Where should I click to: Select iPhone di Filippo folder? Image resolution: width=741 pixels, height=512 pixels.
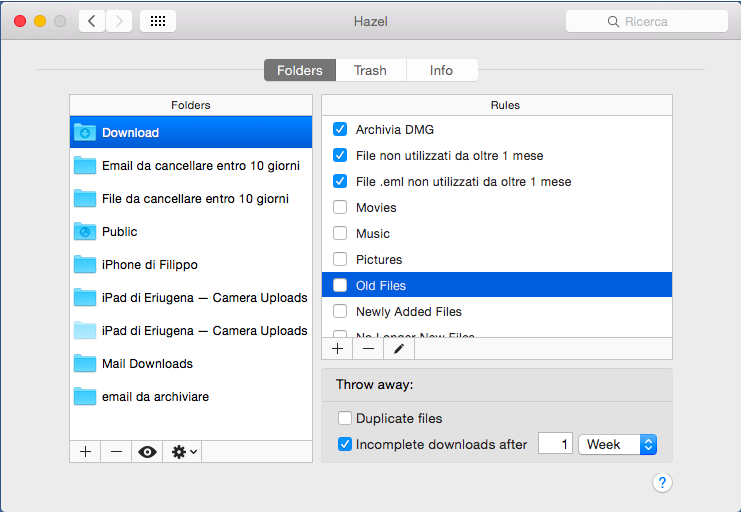(191, 265)
